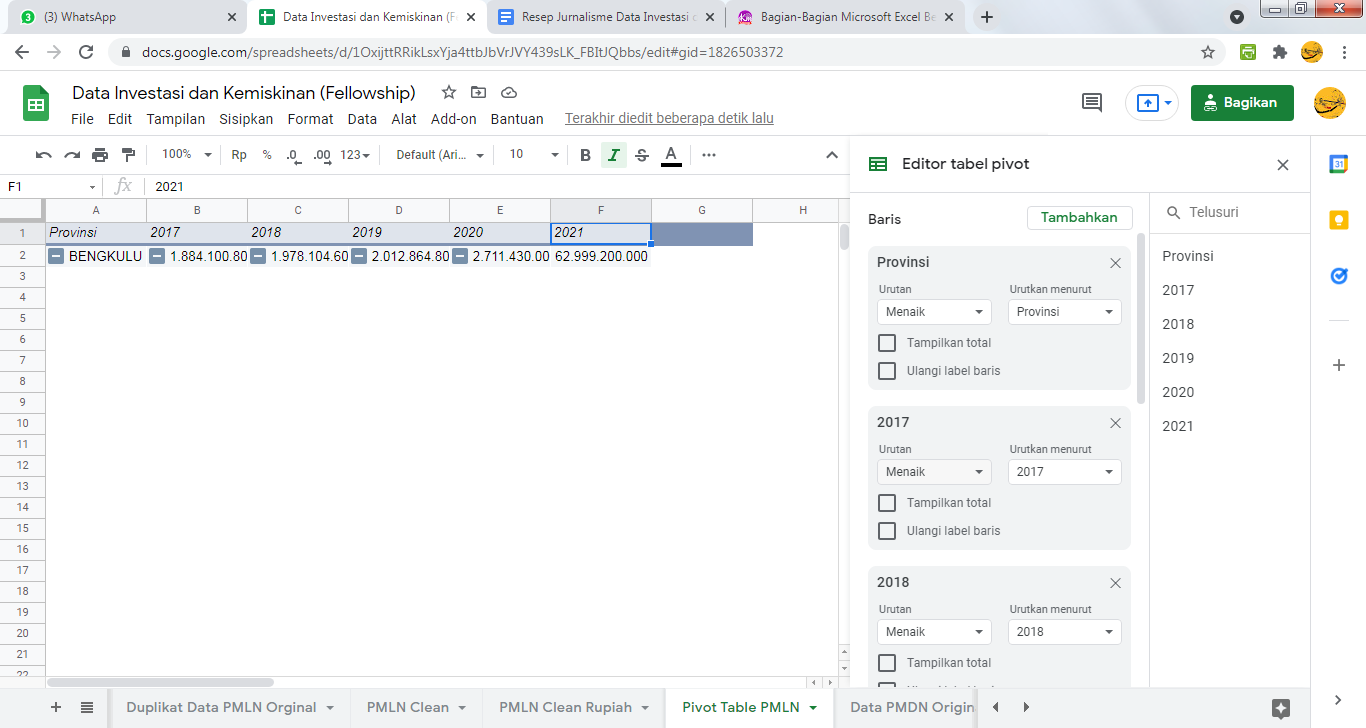Viewport: 1366px width, 728px height.
Task: Open Urutan dropdown in Provinsi section
Action: pos(934,312)
